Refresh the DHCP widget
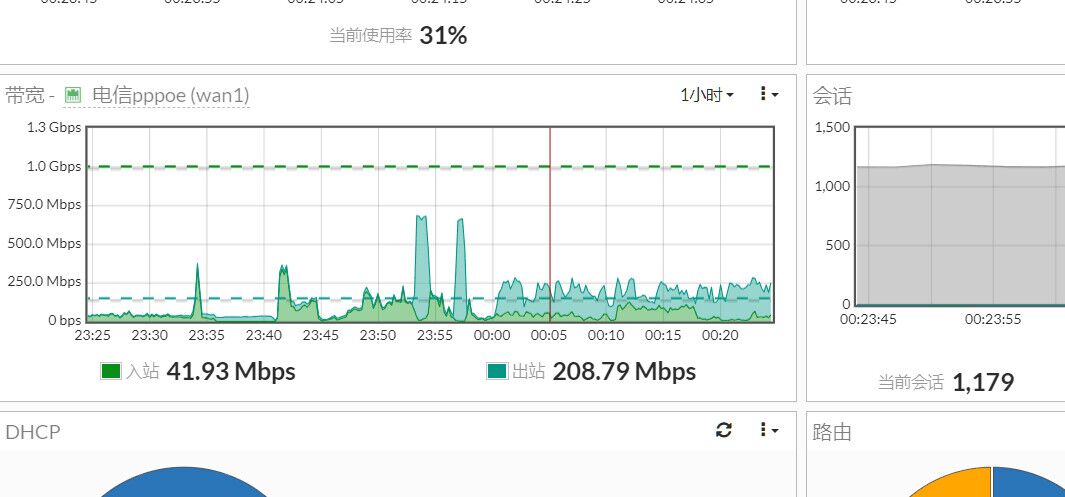1065x497 pixels. [x=724, y=430]
